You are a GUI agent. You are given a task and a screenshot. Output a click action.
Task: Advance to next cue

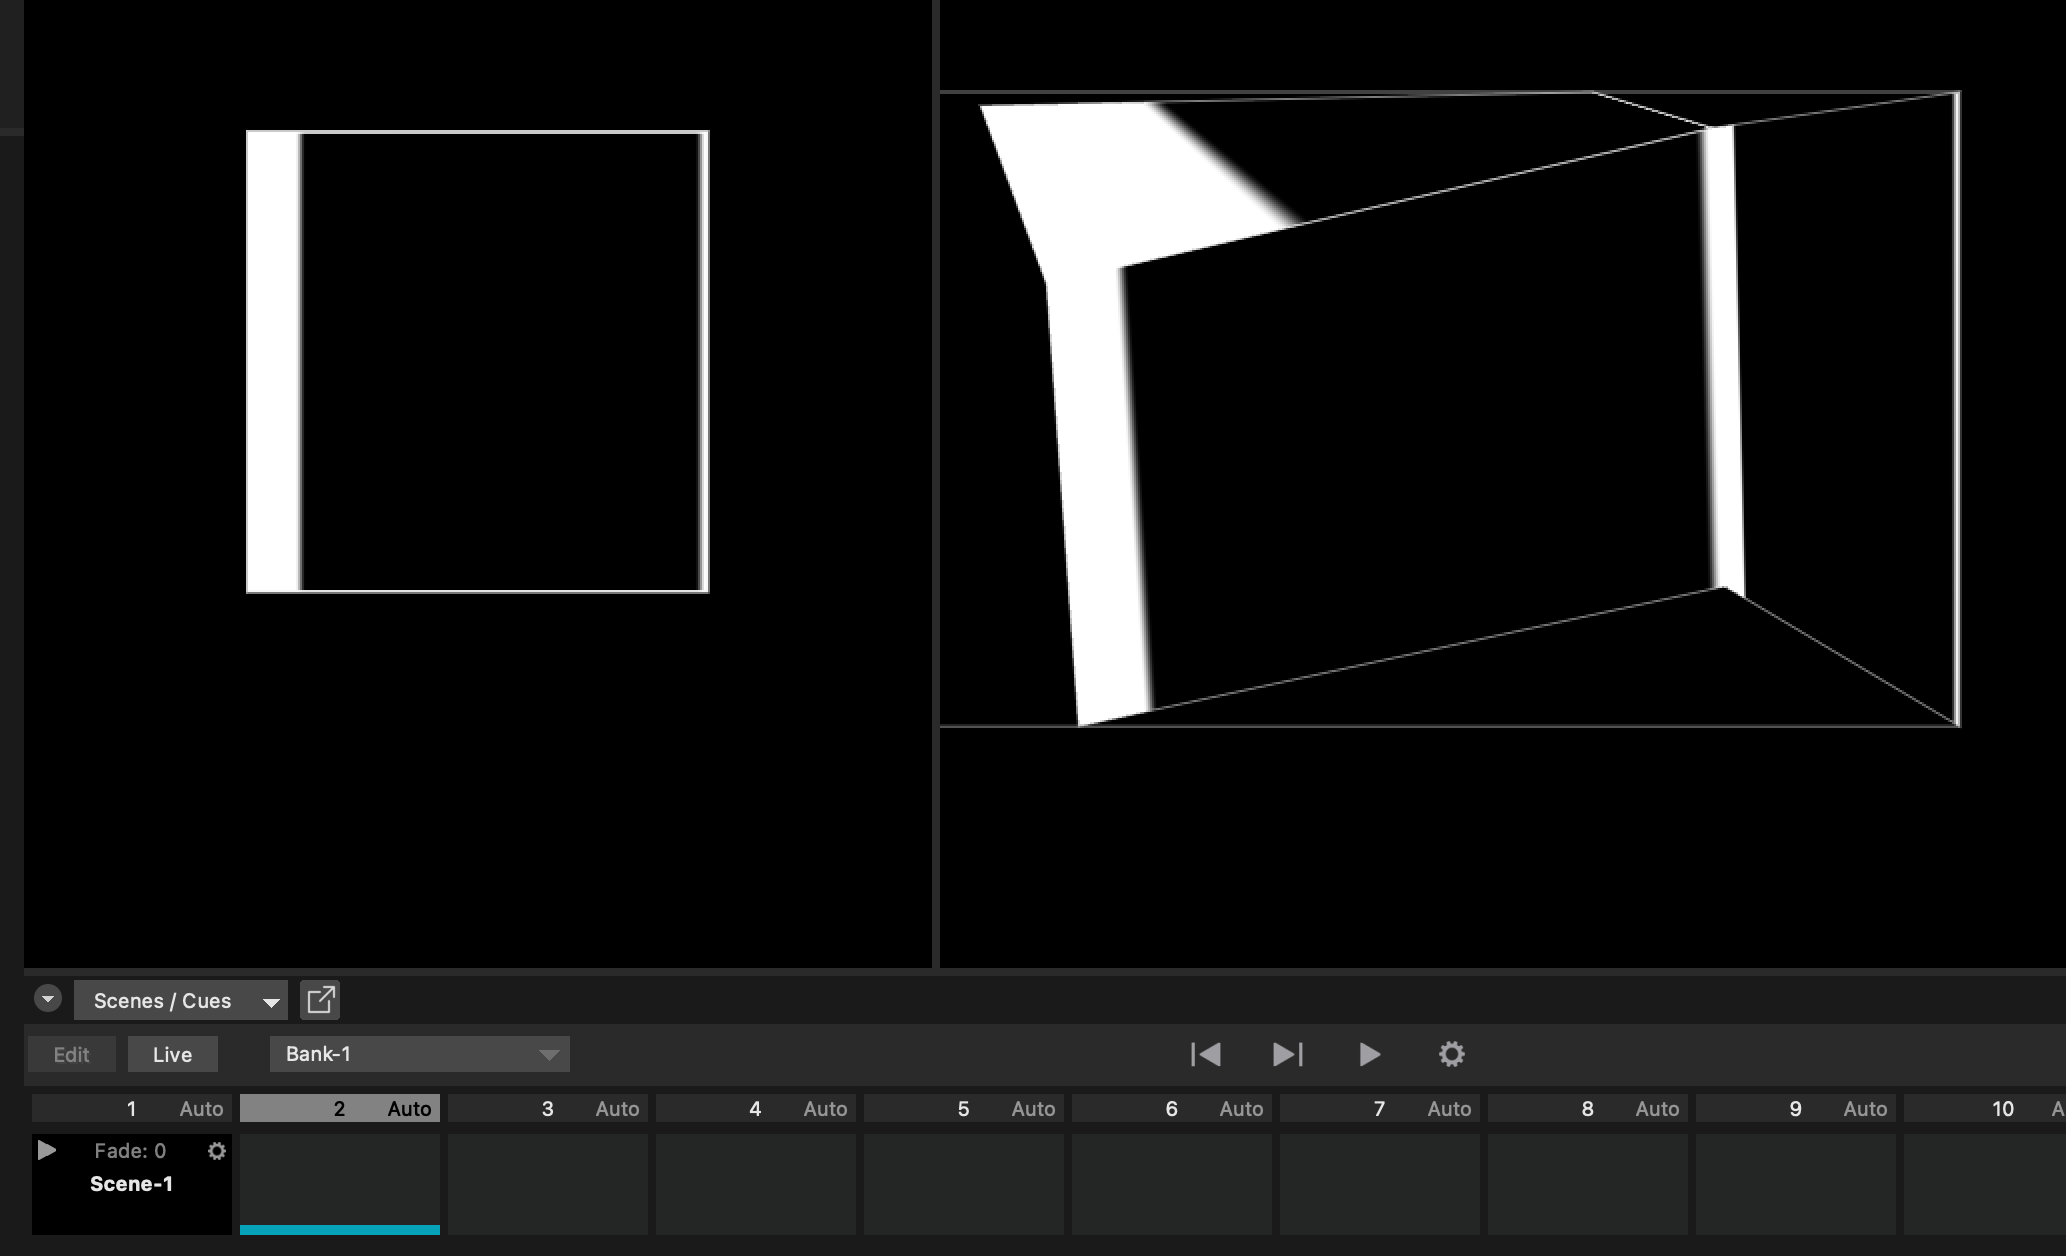(x=1288, y=1054)
